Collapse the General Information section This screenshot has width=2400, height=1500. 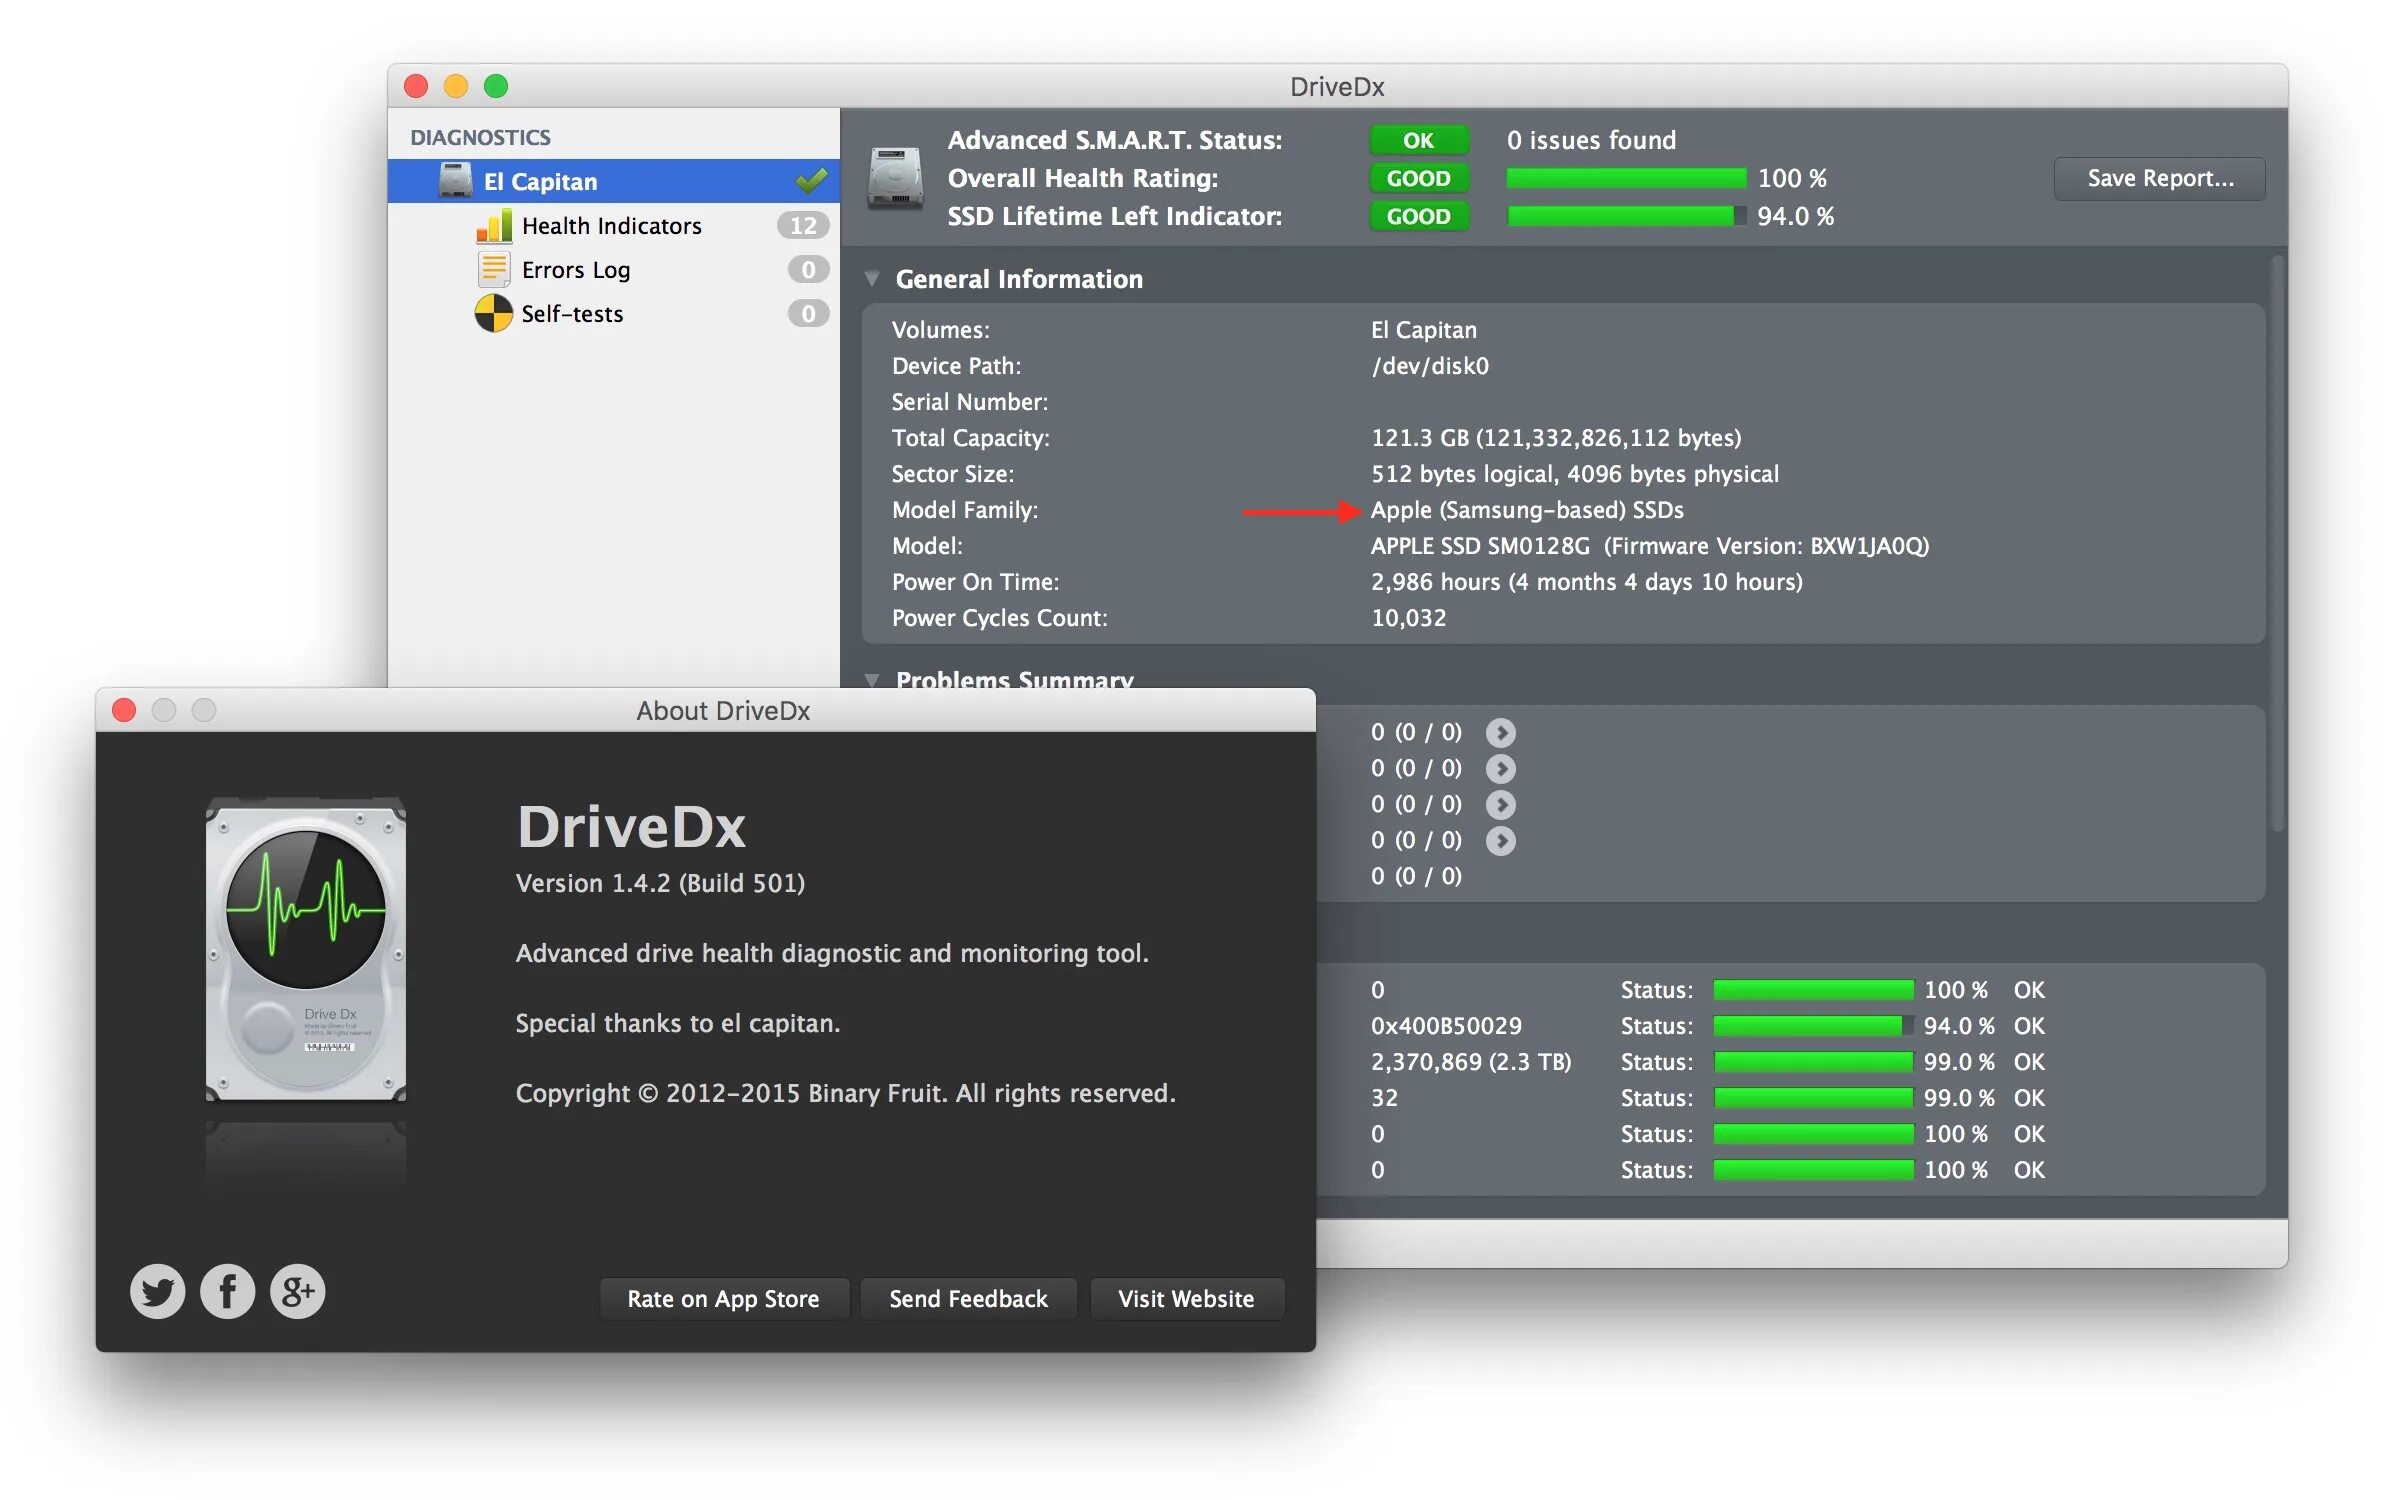[872, 279]
